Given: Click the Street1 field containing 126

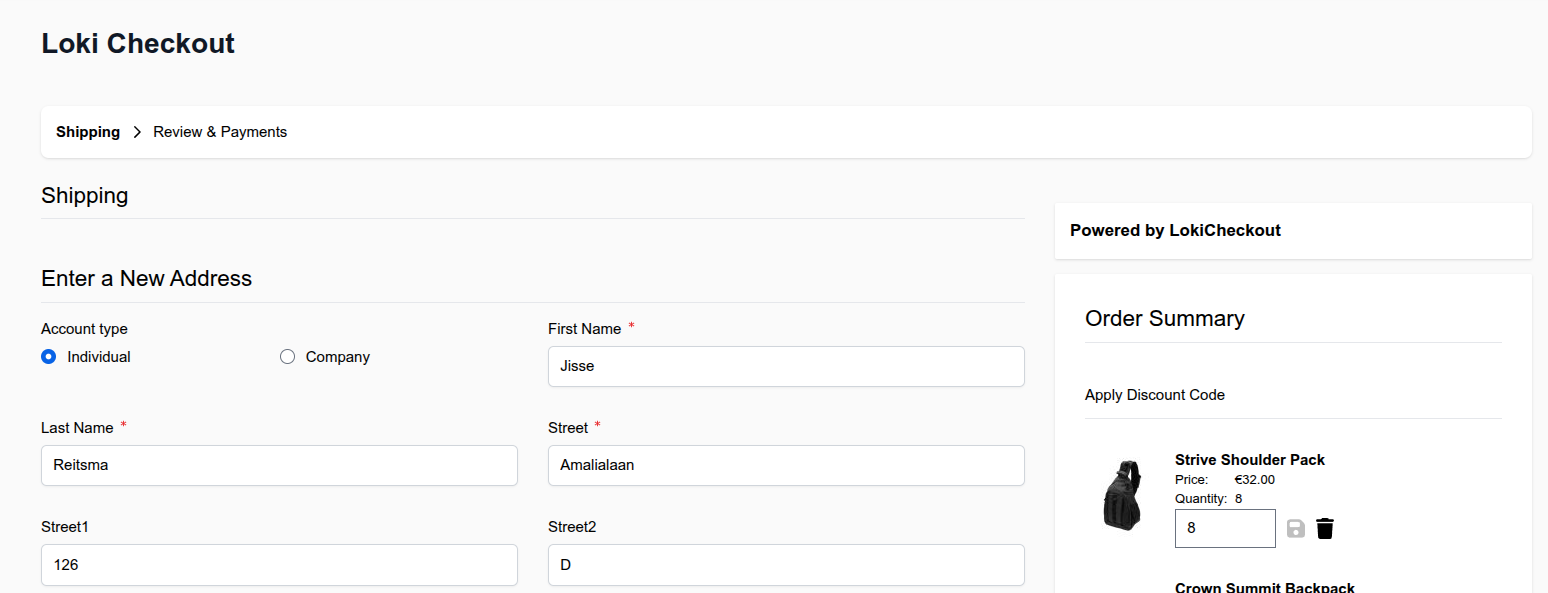Looking at the screenshot, I should [279, 564].
